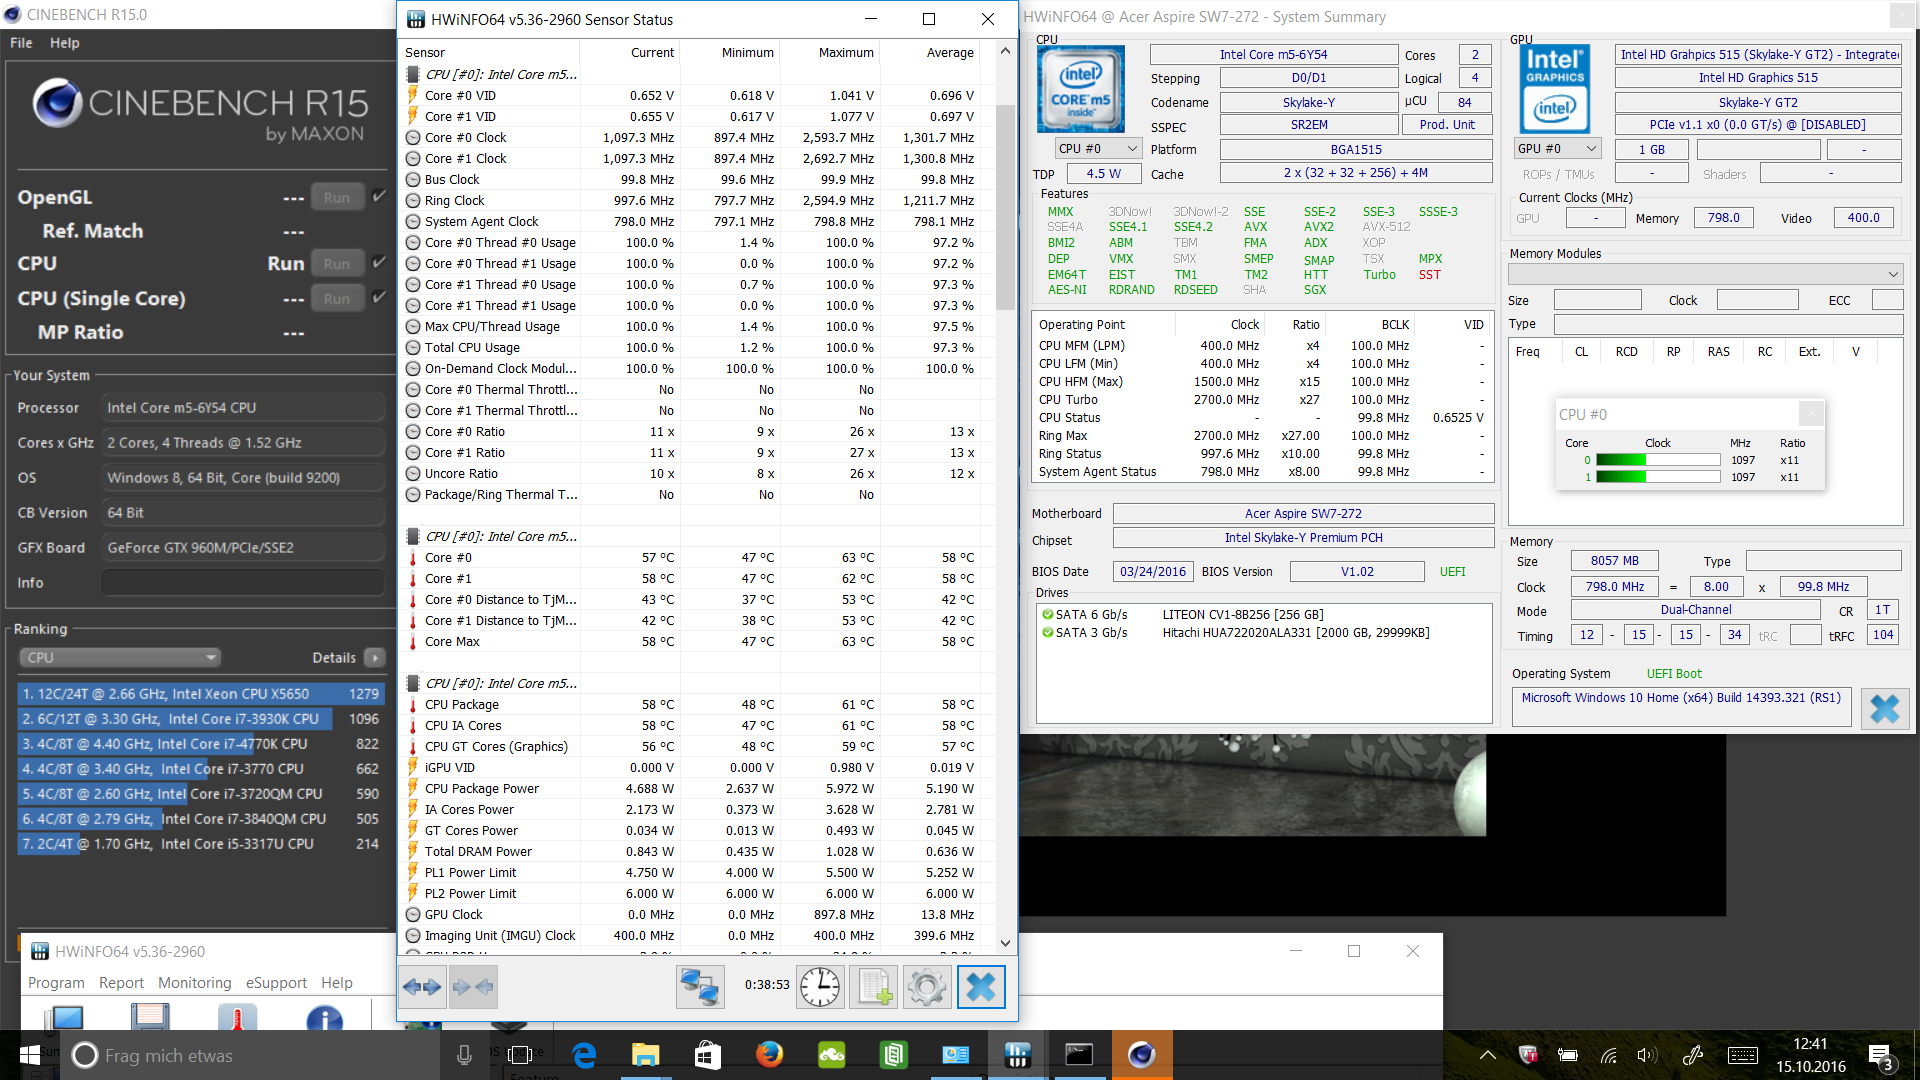Click the logging start spreadsheet icon
Screen dimensions: 1920x1080
click(x=873, y=987)
